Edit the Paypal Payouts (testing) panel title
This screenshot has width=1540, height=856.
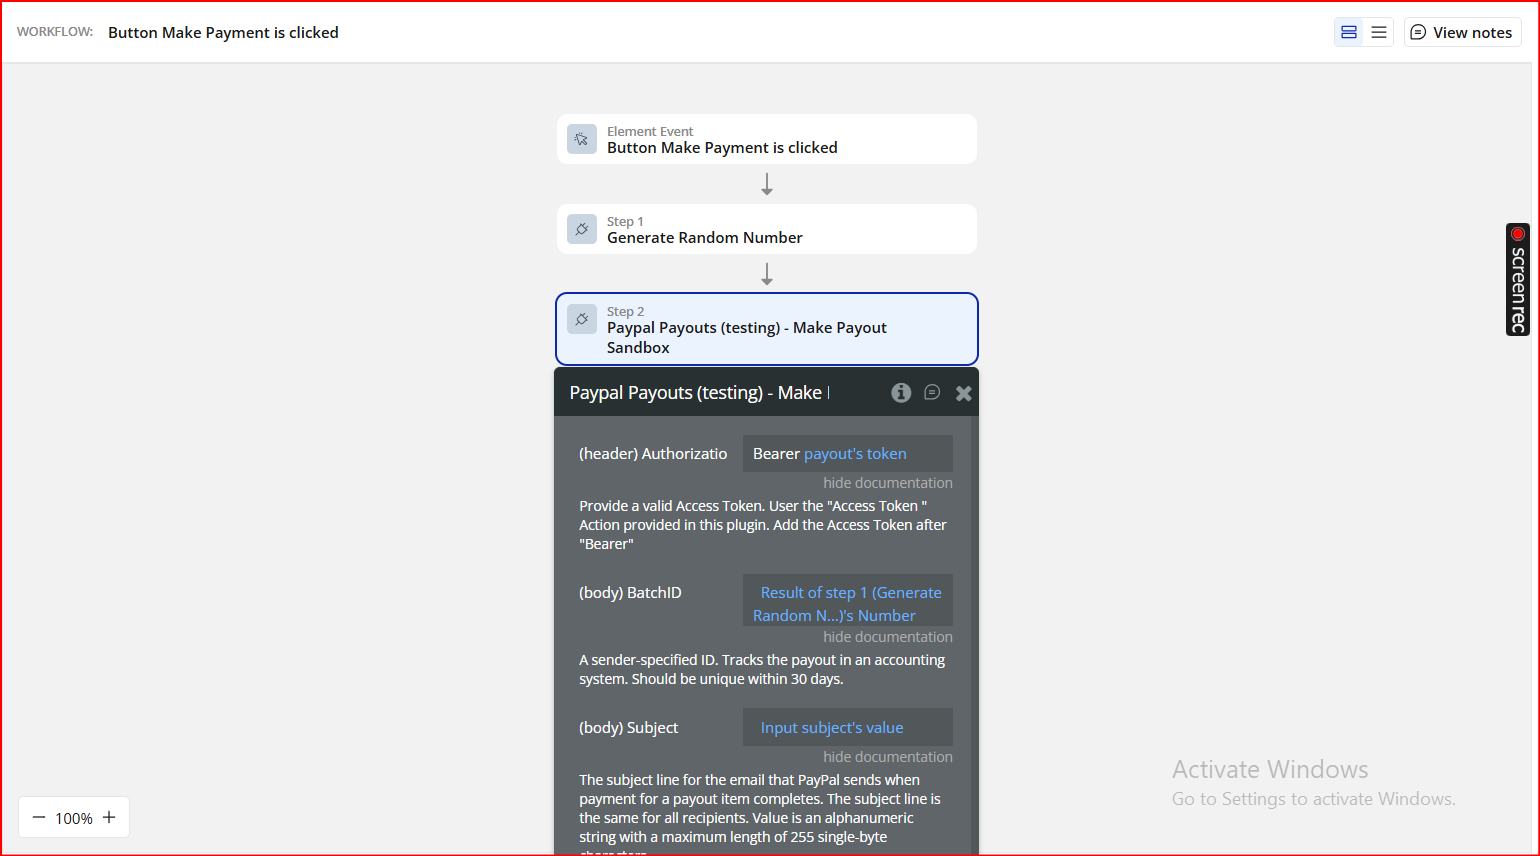pos(699,393)
